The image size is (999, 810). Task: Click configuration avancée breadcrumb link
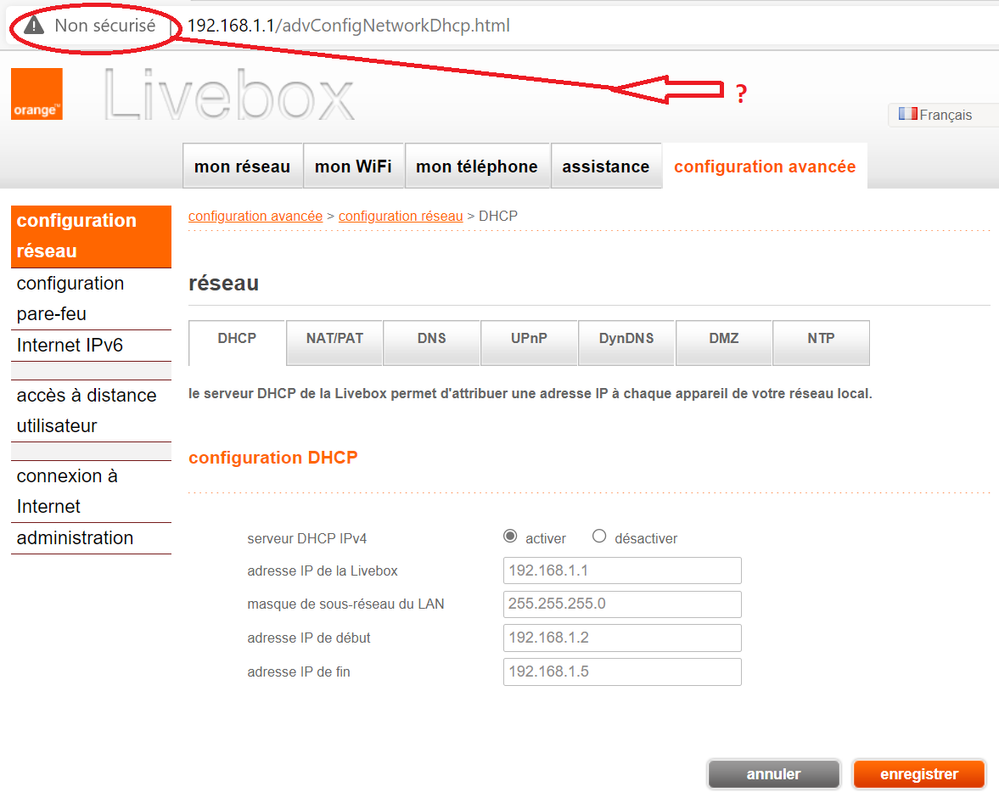(255, 216)
